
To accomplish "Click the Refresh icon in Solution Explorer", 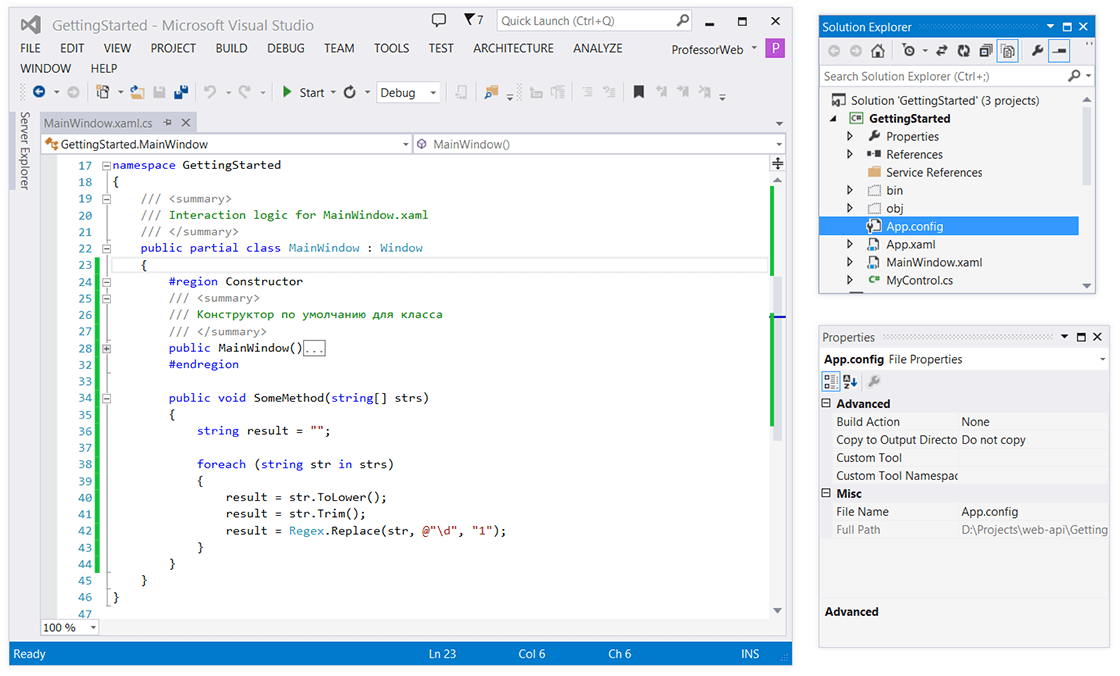I will pyautogui.click(x=964, y=51).
